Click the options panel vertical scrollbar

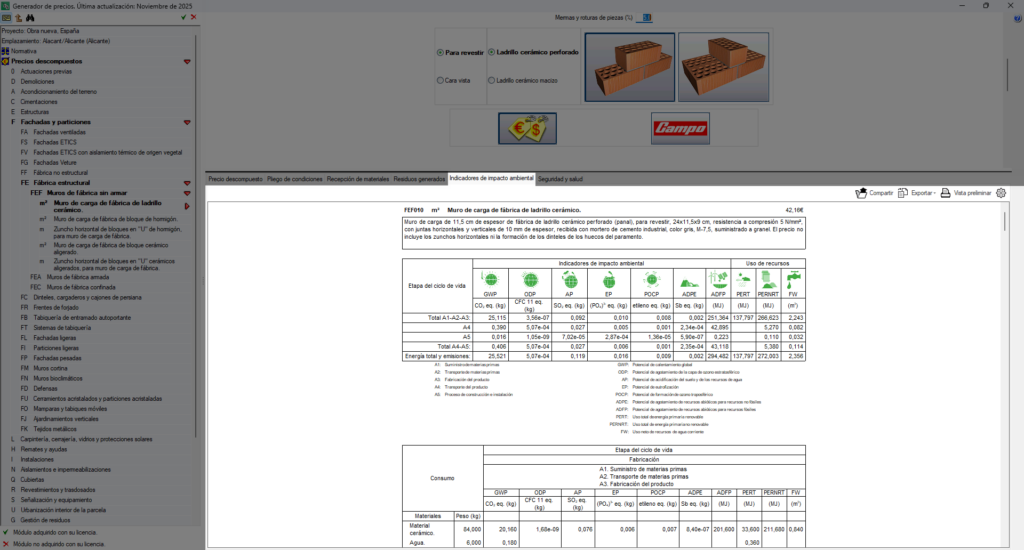[1008, 74]
